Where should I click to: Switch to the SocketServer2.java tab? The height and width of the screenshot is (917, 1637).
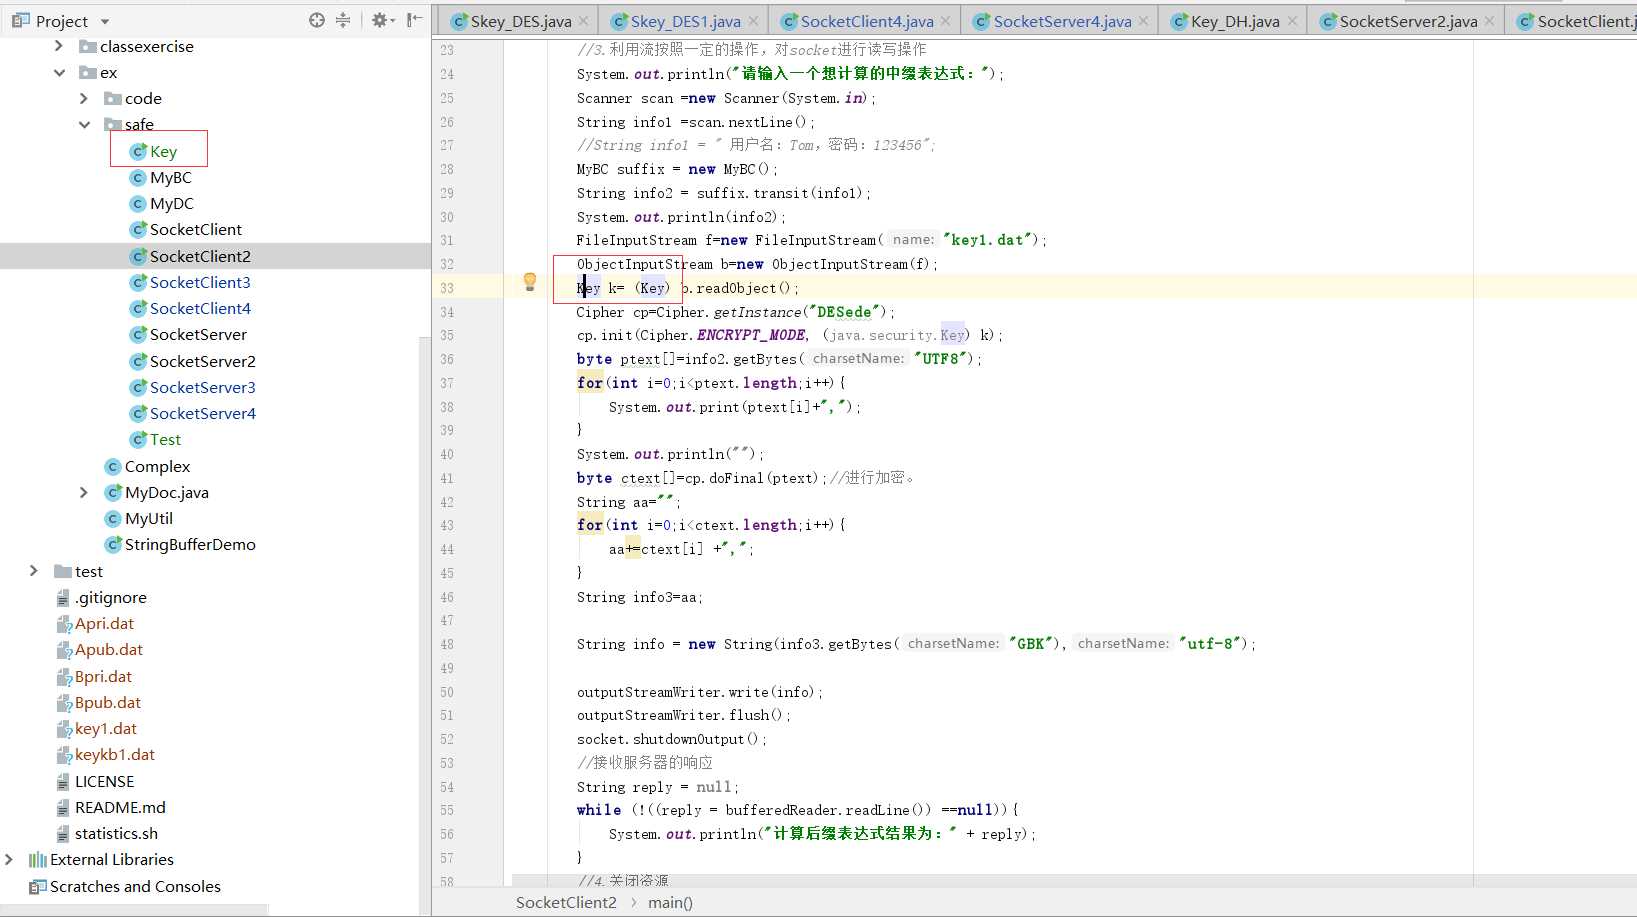tap(1408, 21)
